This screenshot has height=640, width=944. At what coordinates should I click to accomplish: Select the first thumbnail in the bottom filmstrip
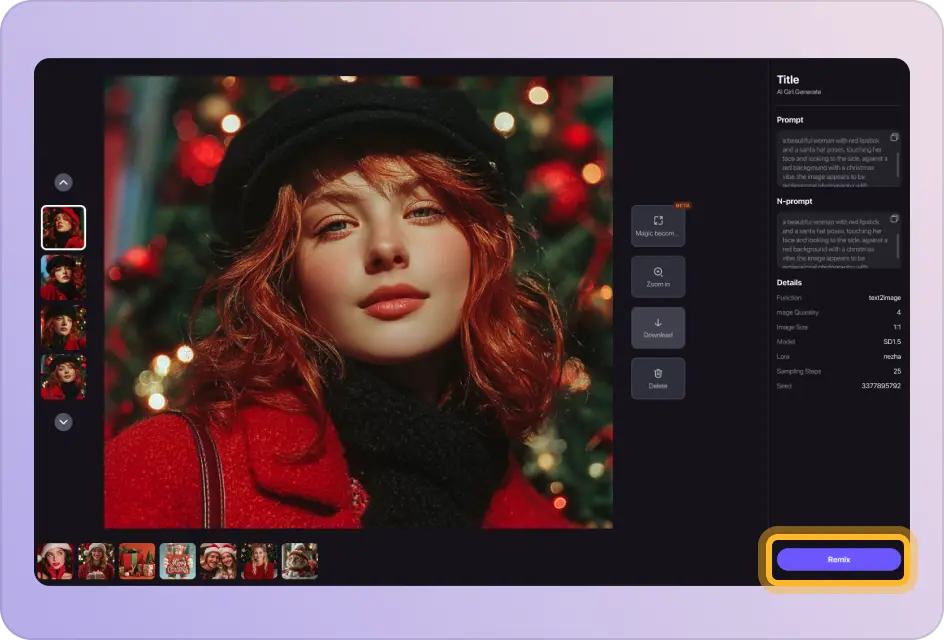(x=55, y=560)
